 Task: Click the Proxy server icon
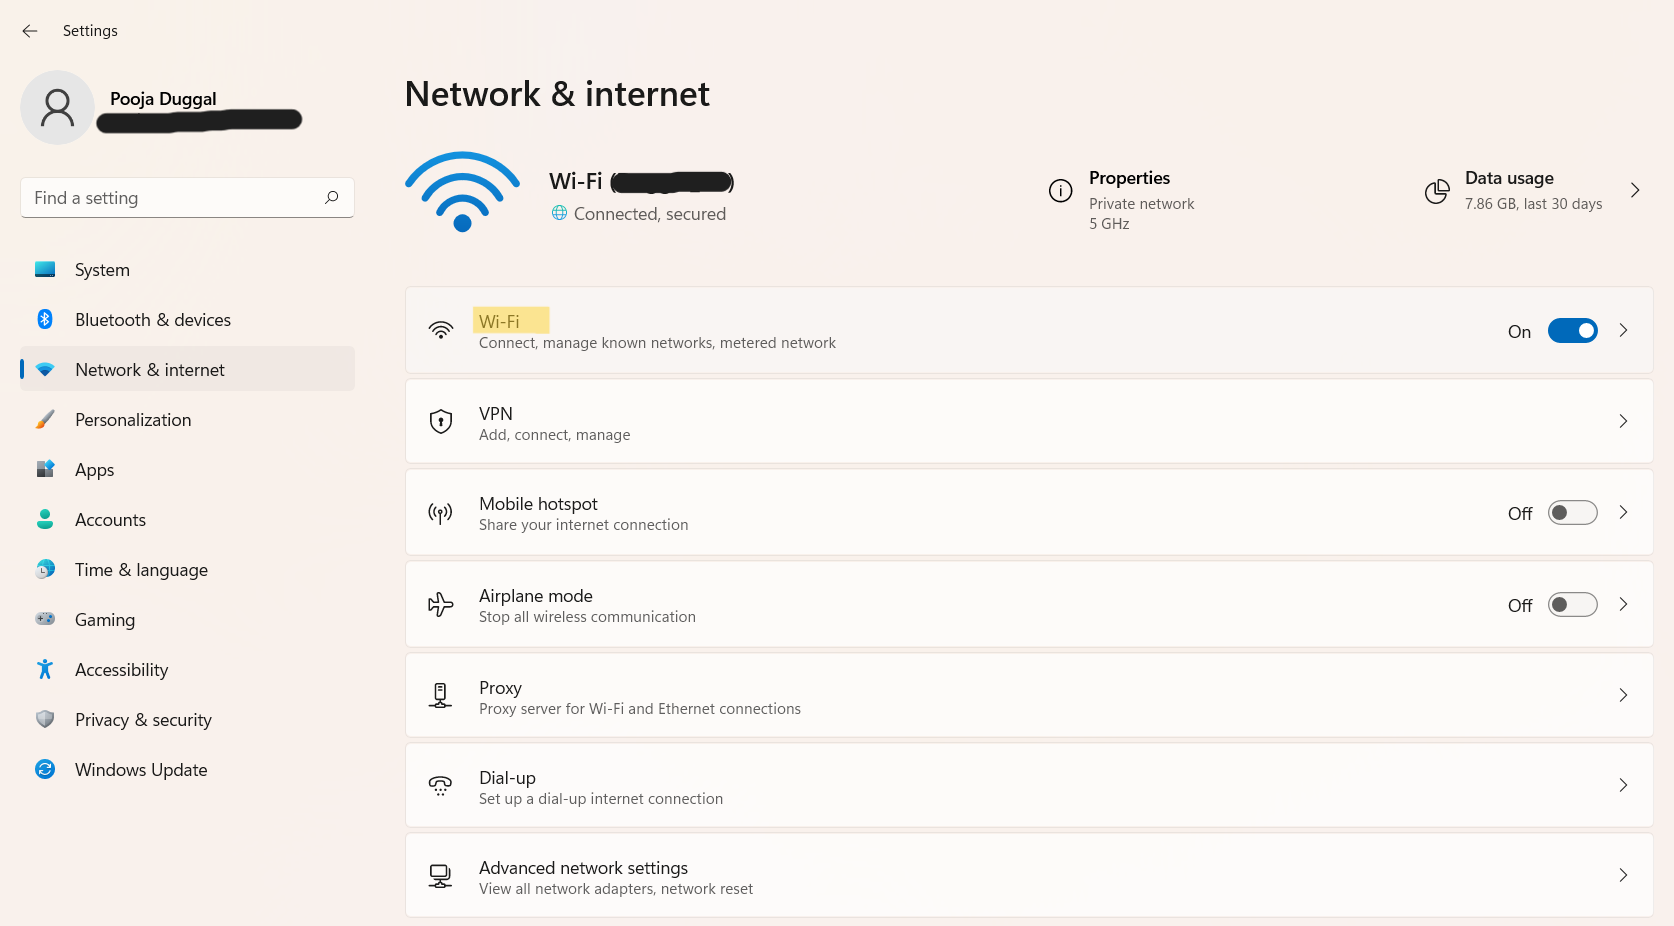440,695
